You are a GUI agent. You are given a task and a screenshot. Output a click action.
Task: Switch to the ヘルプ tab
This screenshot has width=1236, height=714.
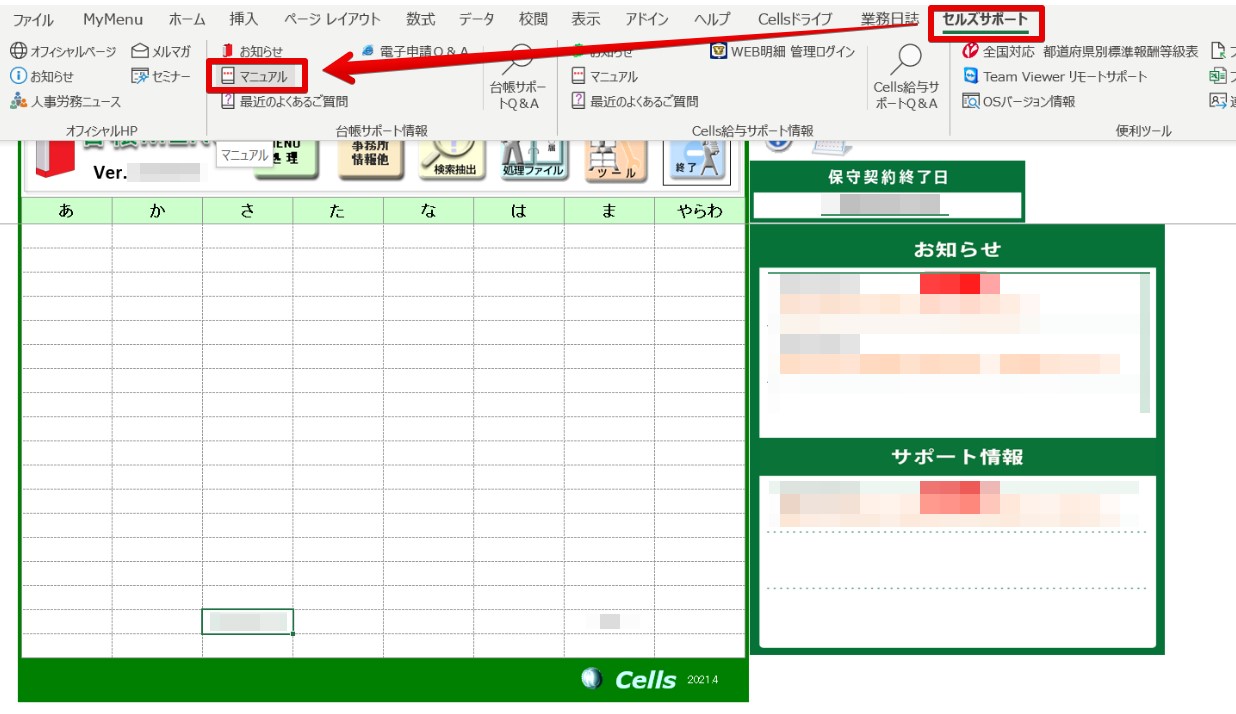coord(712,20)
